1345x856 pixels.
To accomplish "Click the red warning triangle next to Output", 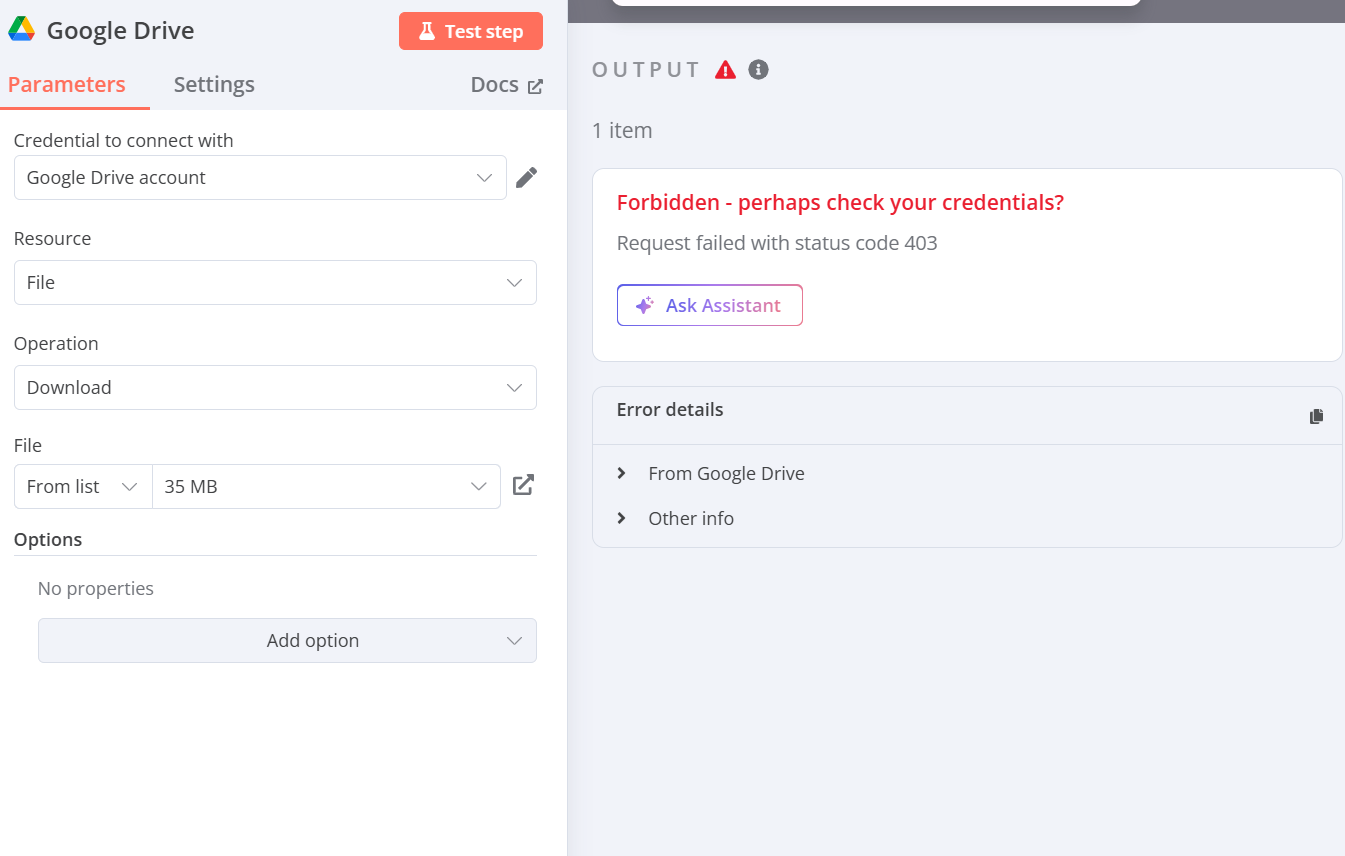I will click(726, 69).
